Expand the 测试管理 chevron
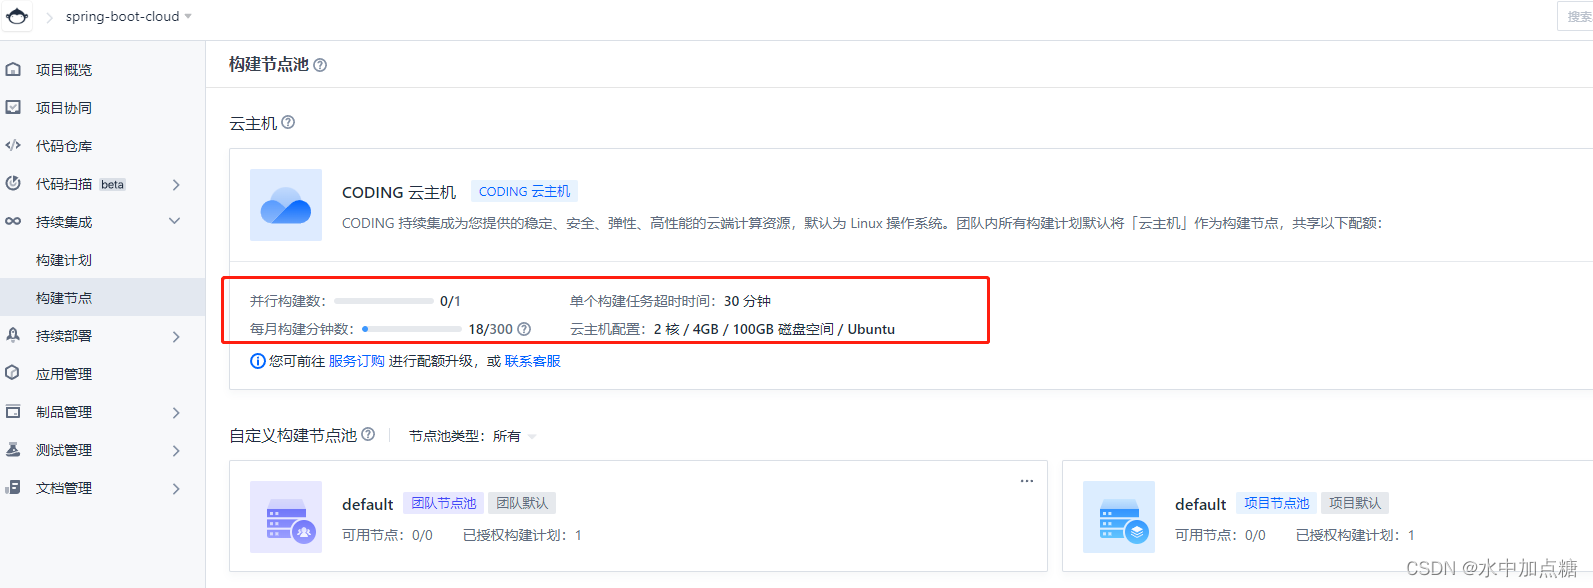The height and width of the screenshot is (588, 1593). click(176, 451)
